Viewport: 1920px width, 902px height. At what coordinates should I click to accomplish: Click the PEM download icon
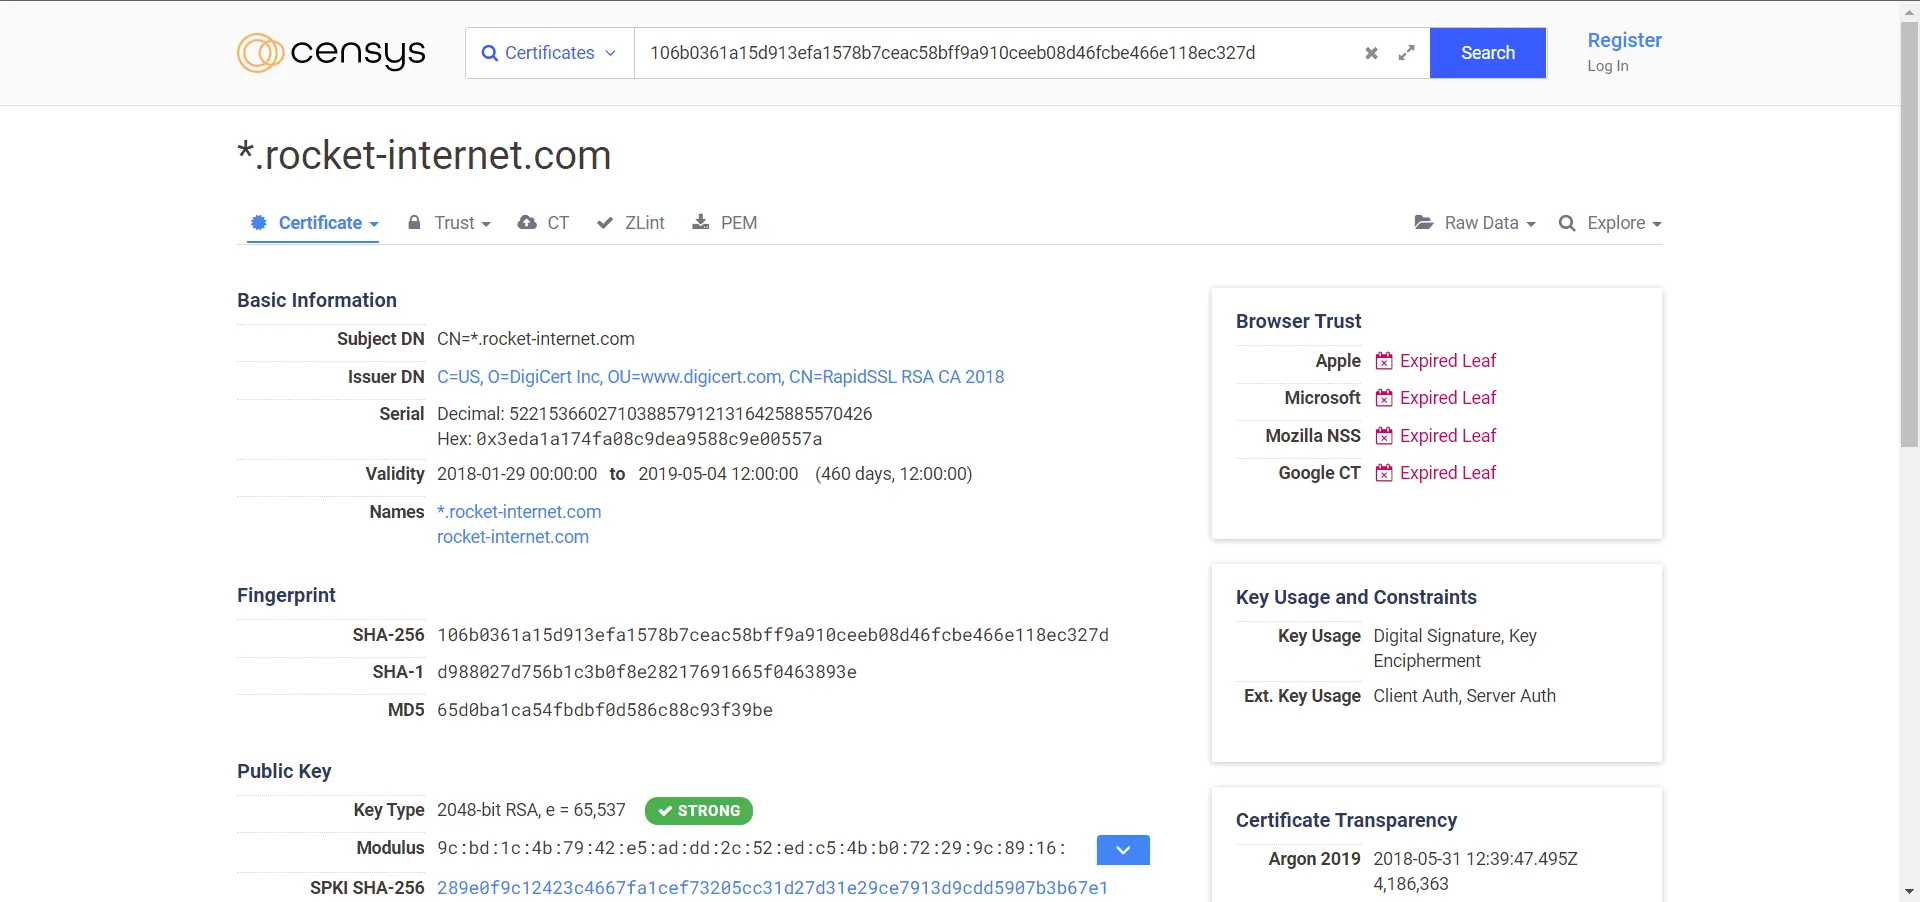pyautogui.click(x=701, y=222)
